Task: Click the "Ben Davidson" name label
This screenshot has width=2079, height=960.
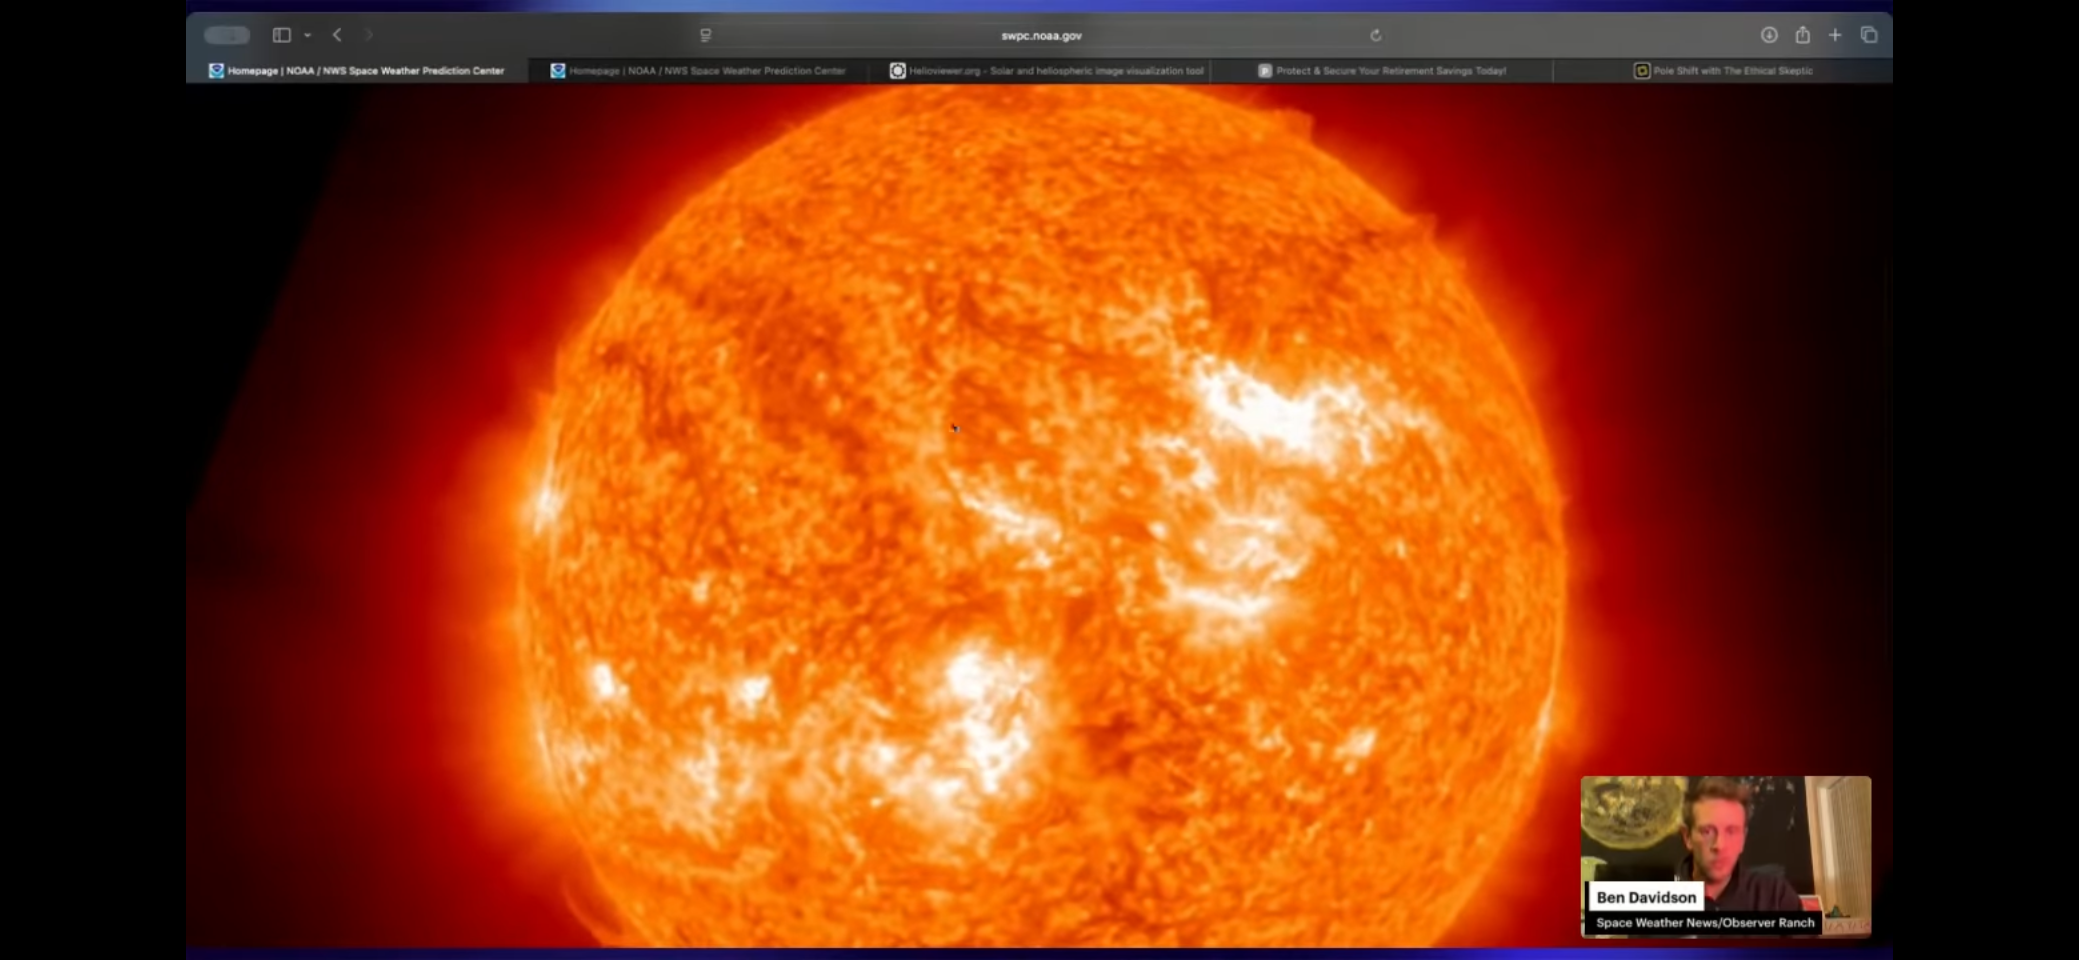Action: (1646, 897)
